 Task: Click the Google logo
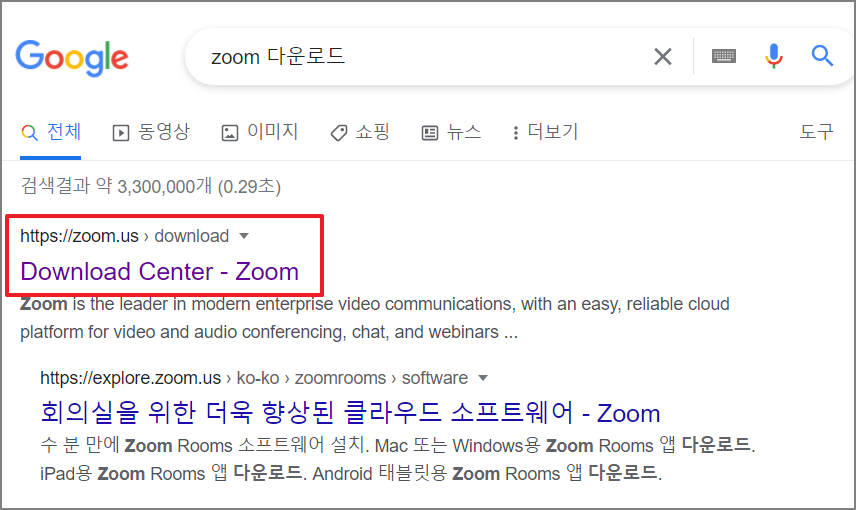coord(72,58)
